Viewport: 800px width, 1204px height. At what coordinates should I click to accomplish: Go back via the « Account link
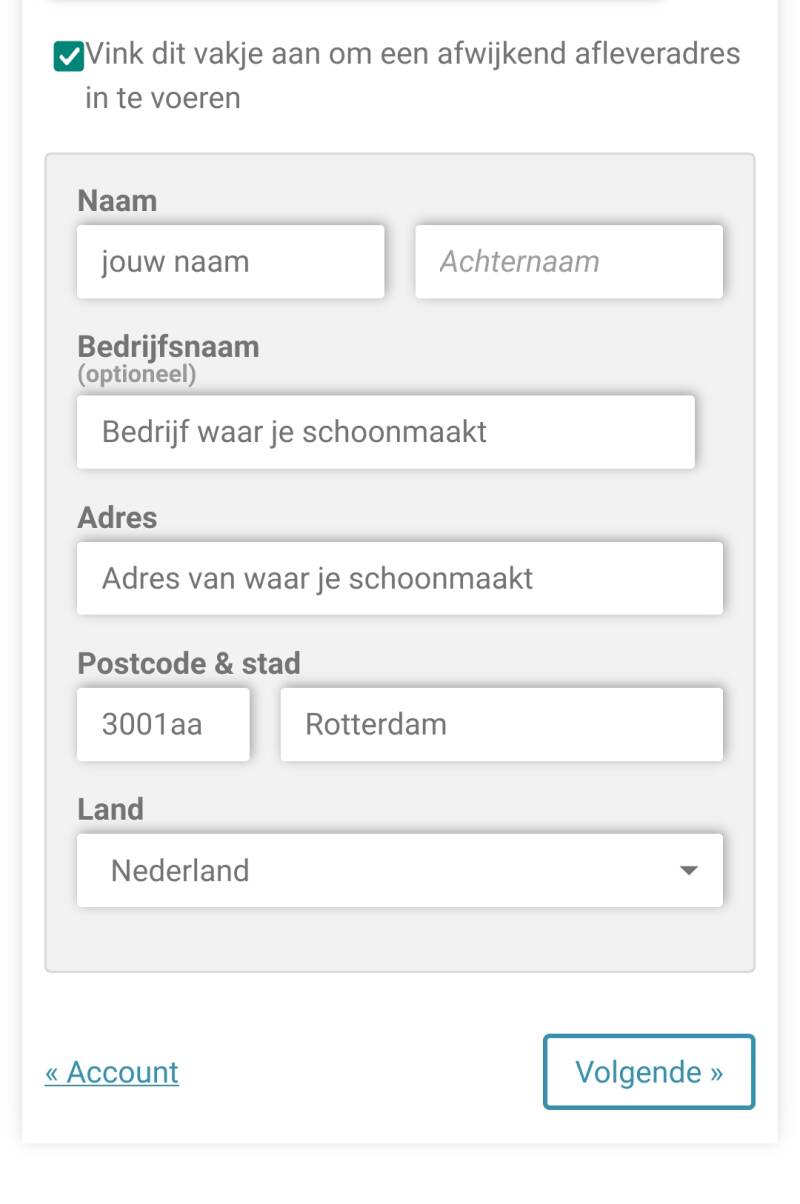(112, 1072)
